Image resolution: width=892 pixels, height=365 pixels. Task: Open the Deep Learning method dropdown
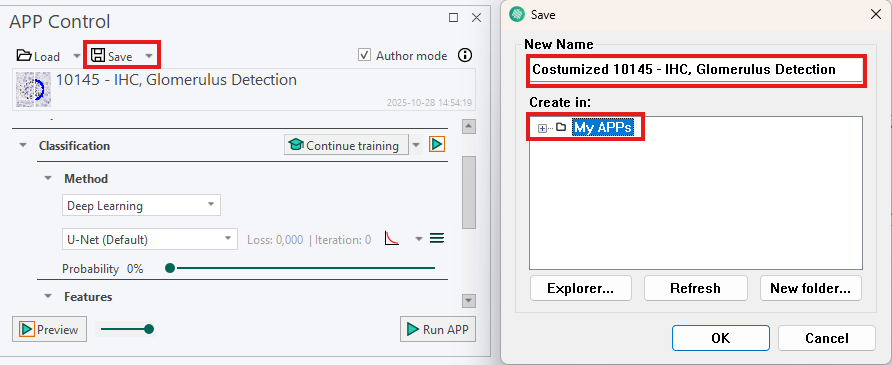tap(141, 205)
